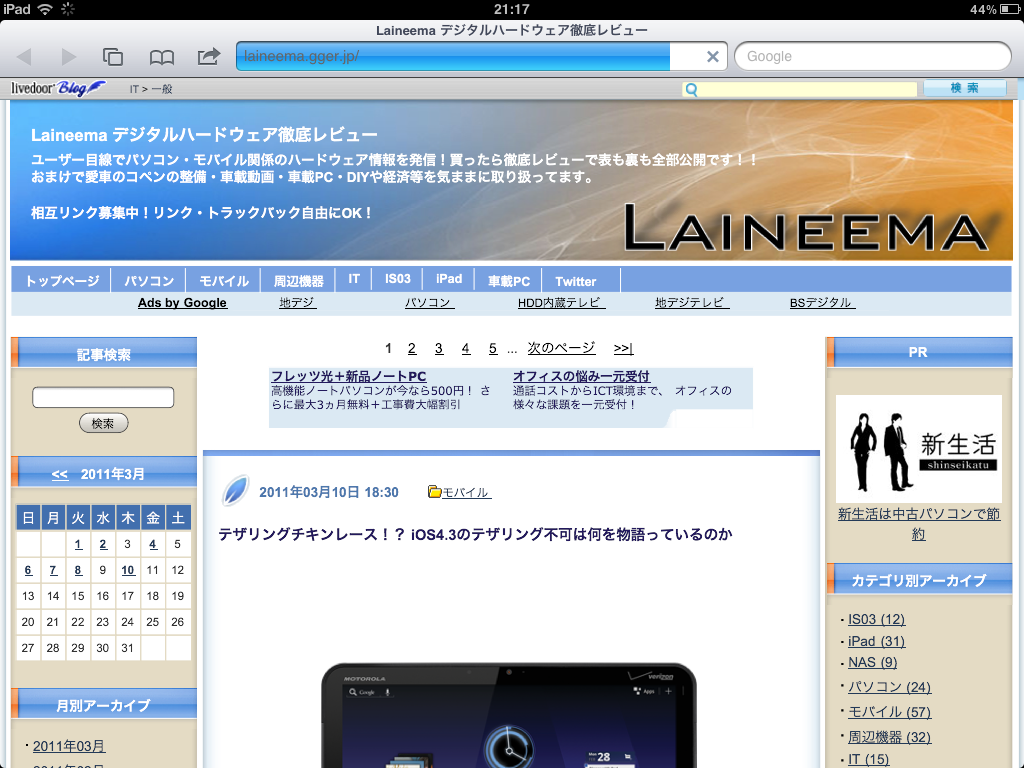
Task: Open 新生活は中古パソコンで節約 link
Action: click(918, 524)
